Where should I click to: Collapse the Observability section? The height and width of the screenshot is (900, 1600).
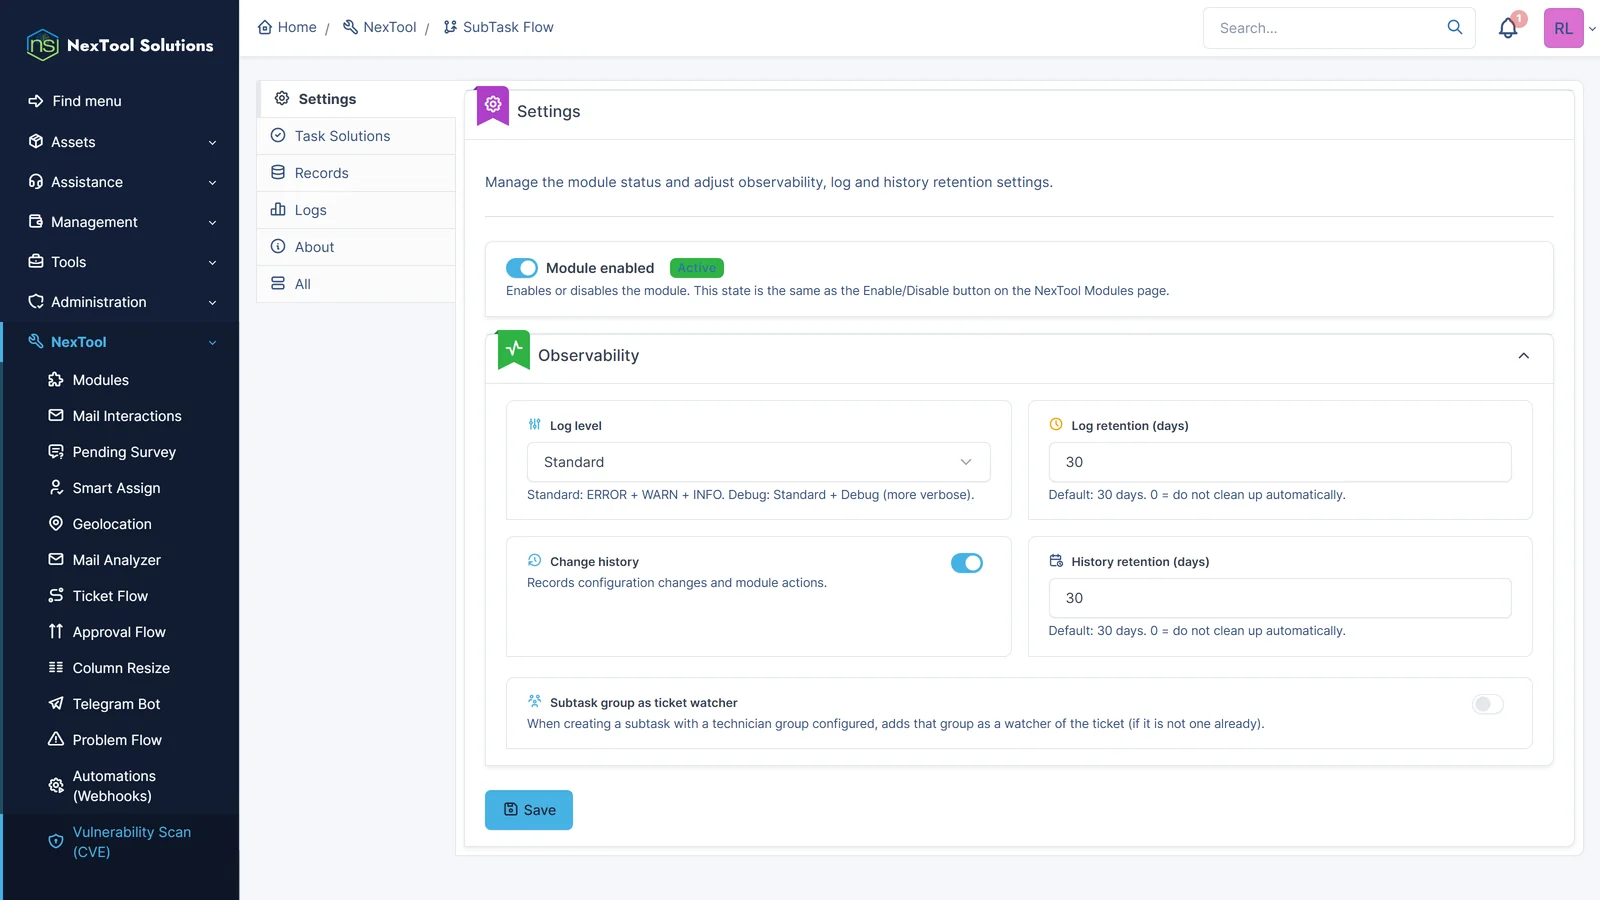point(1523,356)
